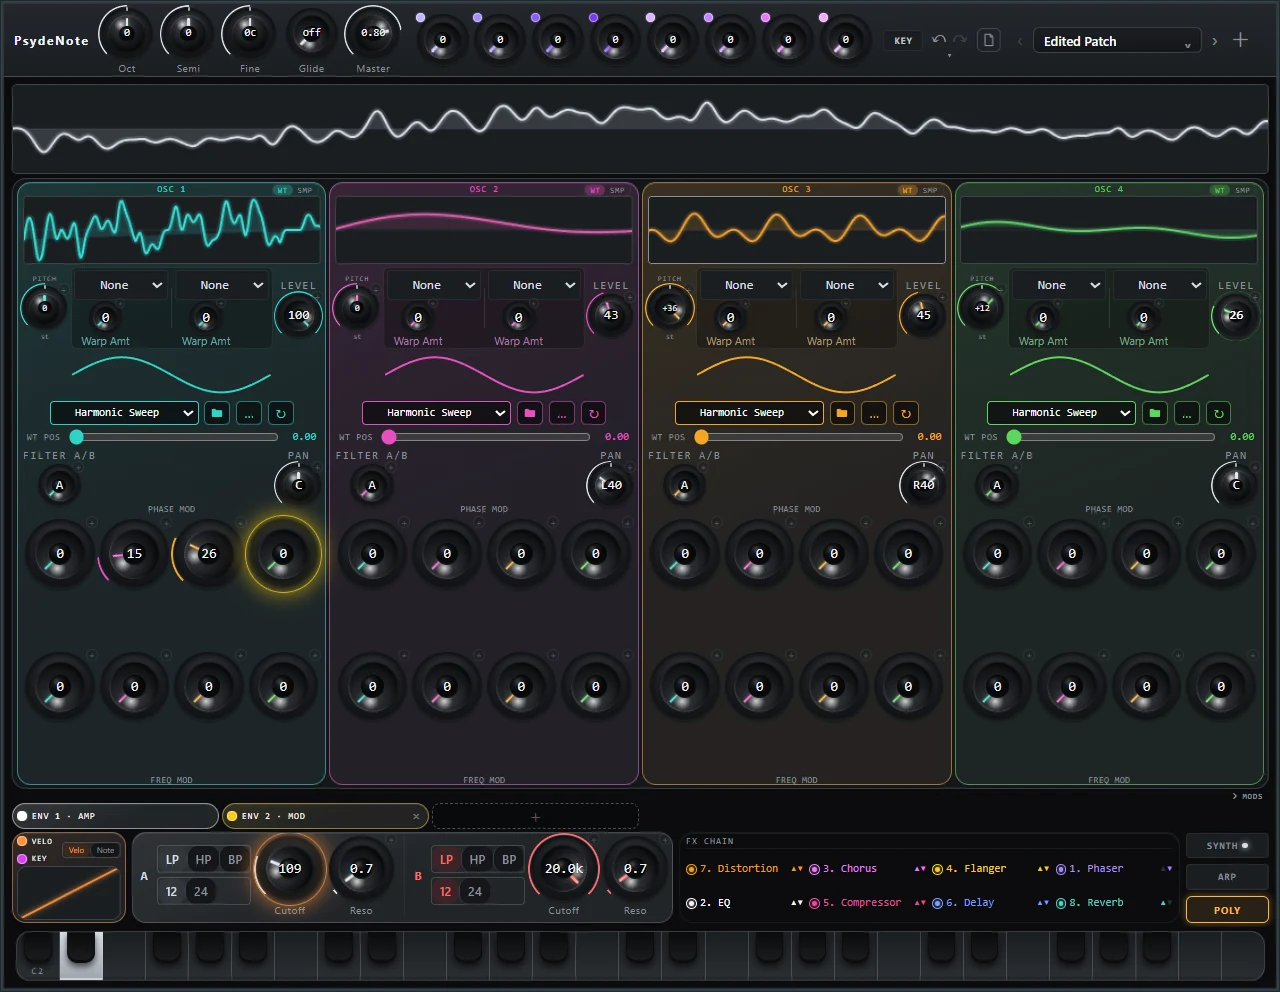Close the ENV 2 MOD tab
This screenshot has height=992, width=1280.
click(417, 816)
